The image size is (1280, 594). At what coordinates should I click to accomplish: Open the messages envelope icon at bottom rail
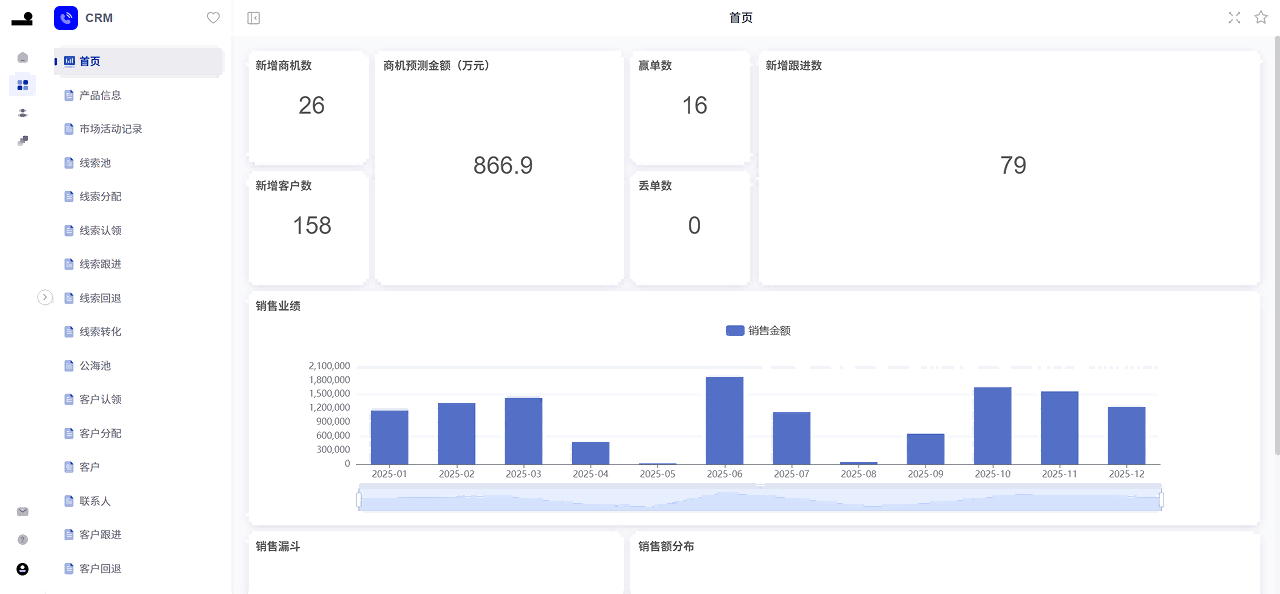22,511
